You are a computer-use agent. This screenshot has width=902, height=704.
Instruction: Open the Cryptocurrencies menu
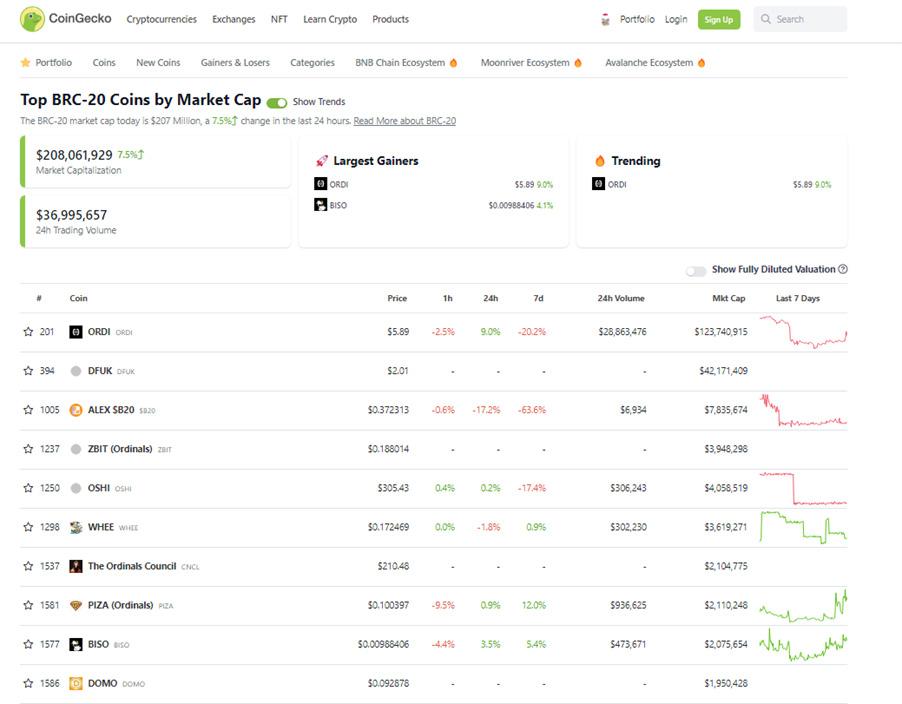(x=162, y=19)
